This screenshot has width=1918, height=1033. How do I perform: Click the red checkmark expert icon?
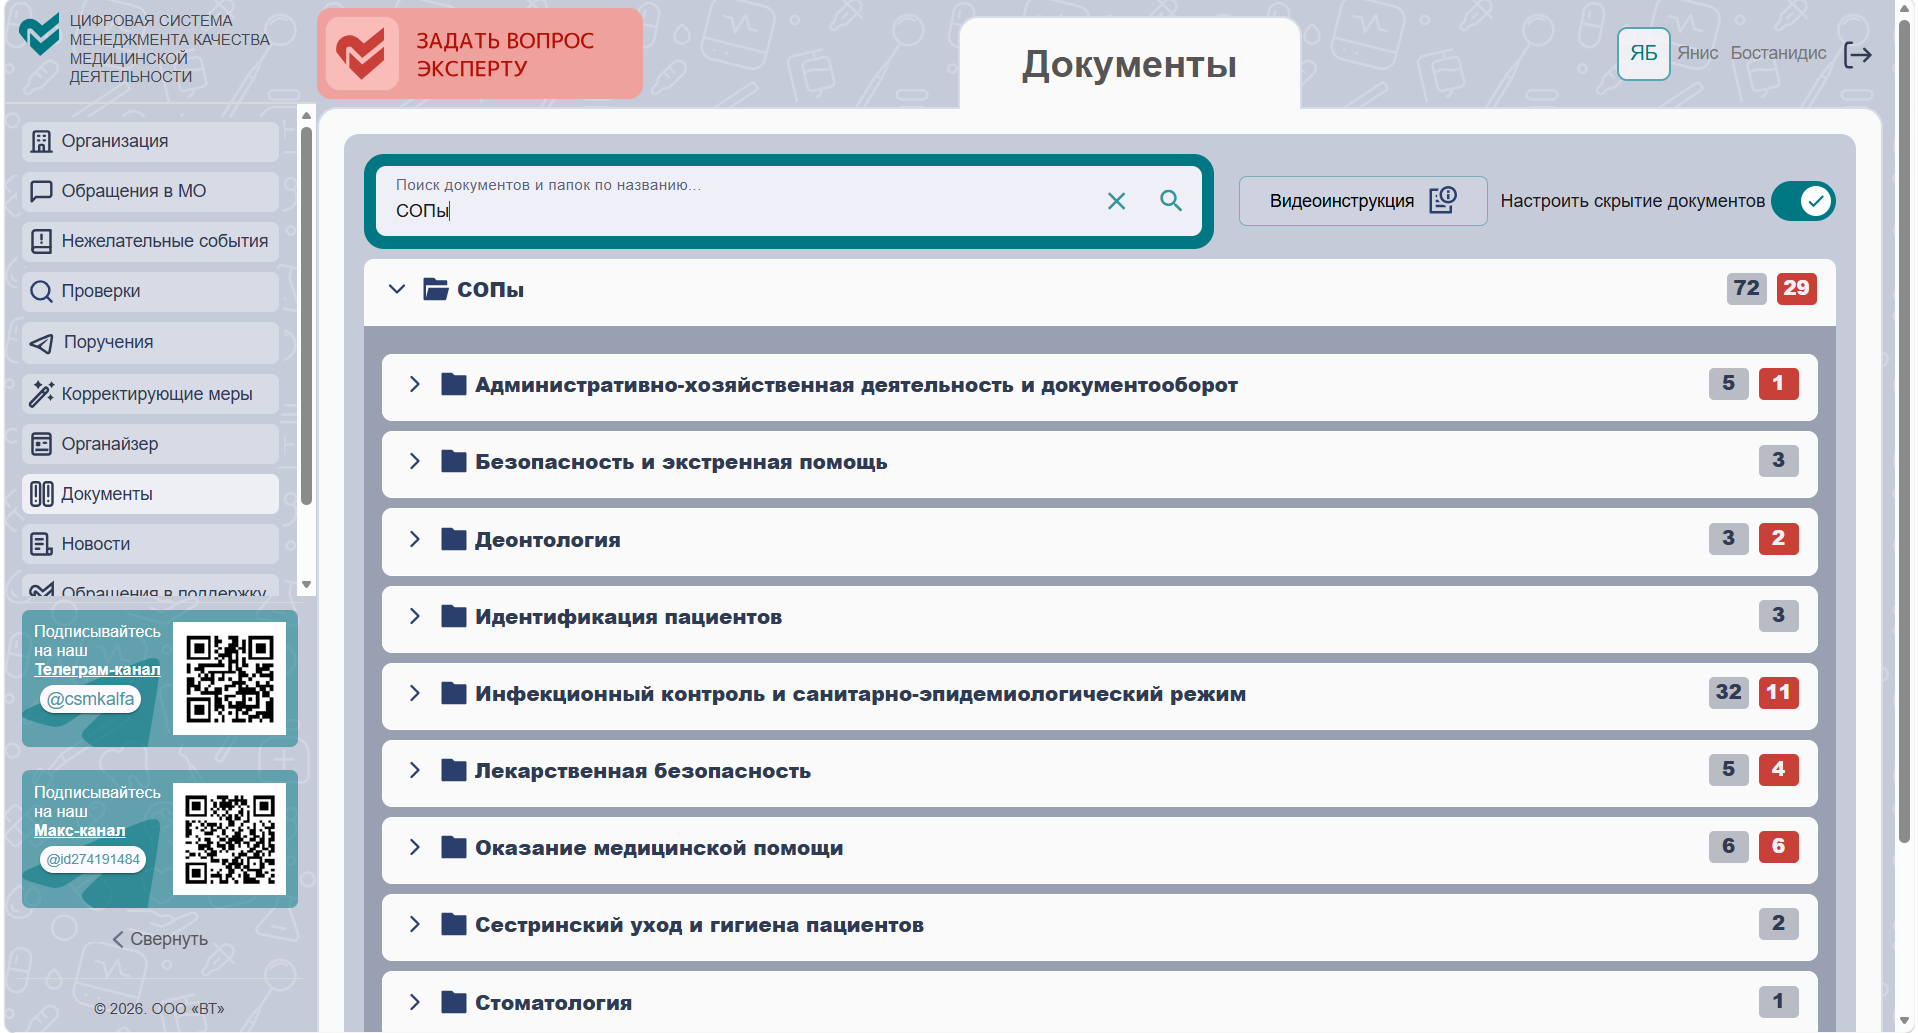click(x=361, y=54)
